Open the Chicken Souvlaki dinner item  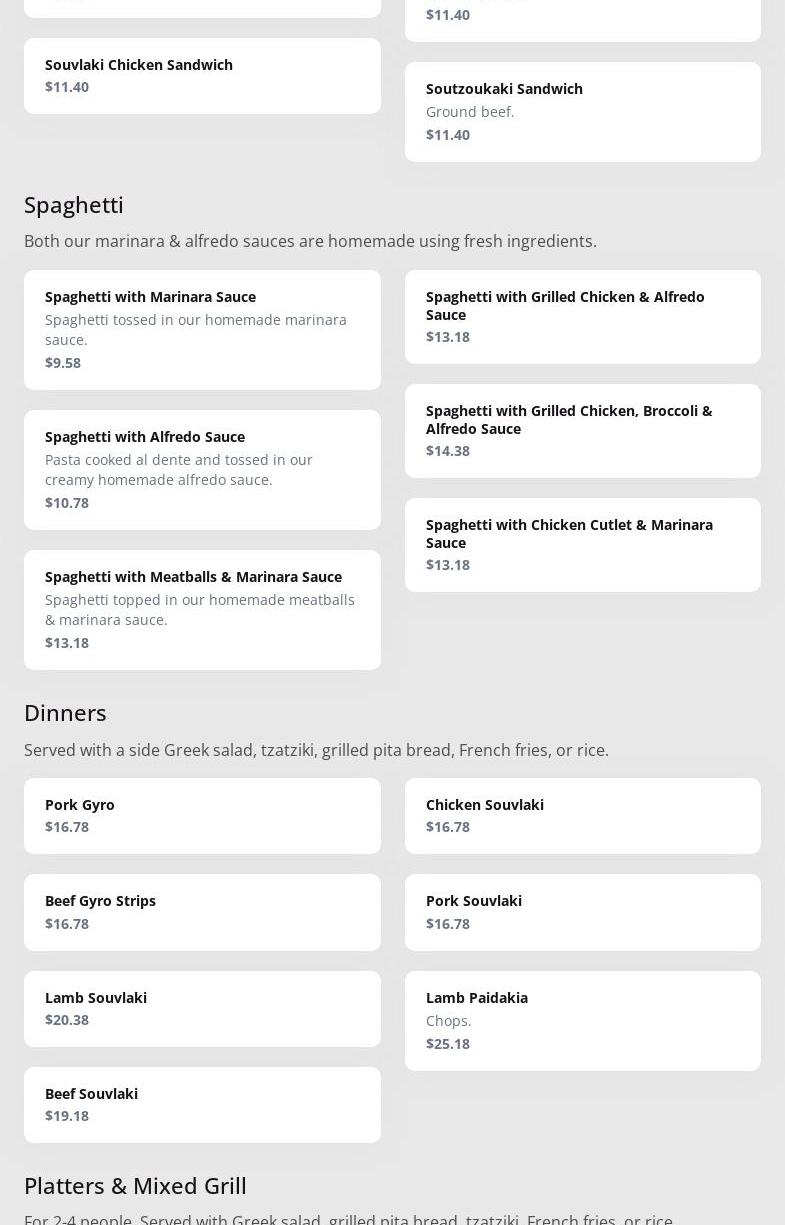click(582, 815)
